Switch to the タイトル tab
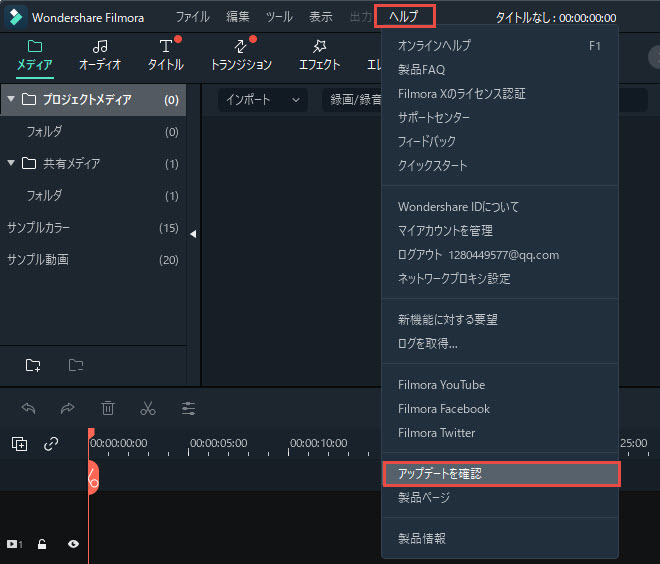This screenshot has width=660, height=564. (166, 56)
